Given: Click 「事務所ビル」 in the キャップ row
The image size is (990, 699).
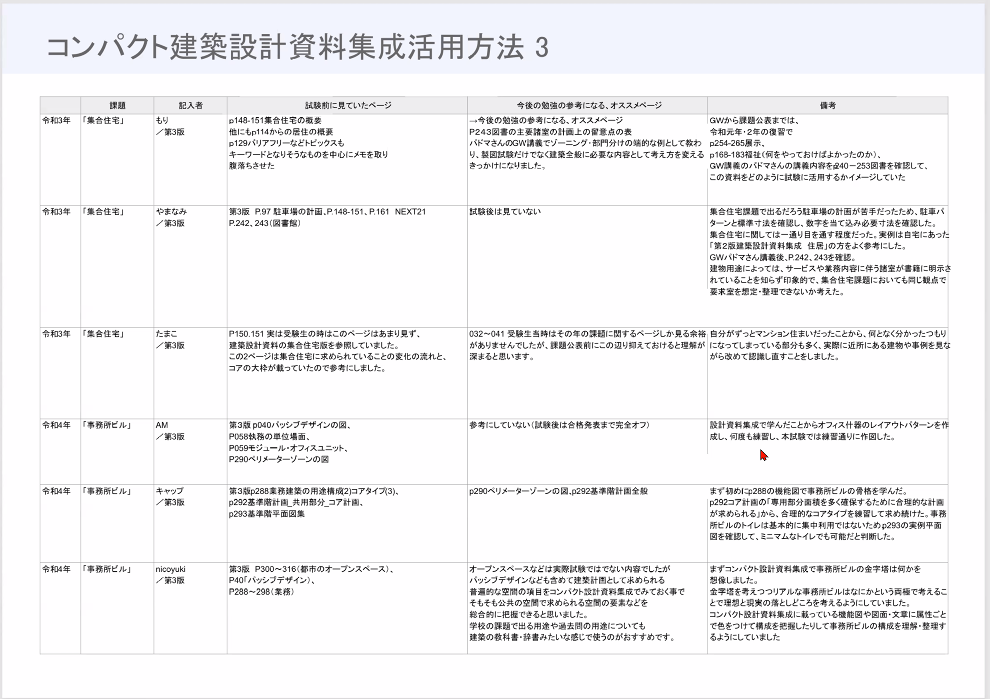Looking at the screenshot, I should click(107, 491).
